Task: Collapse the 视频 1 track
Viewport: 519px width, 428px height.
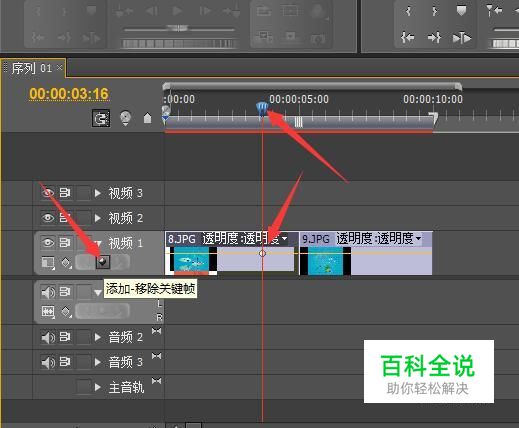Action: [x=98, y=243]
